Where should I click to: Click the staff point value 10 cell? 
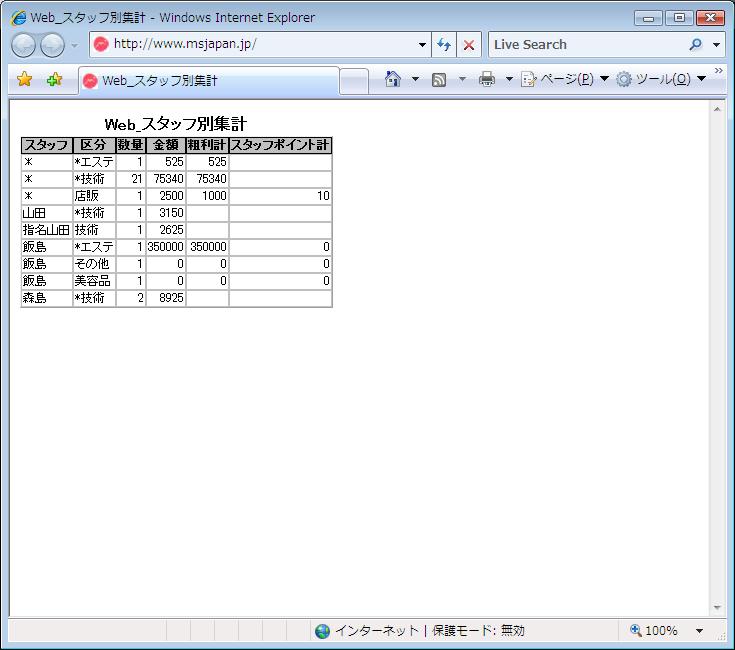(280, 195)
